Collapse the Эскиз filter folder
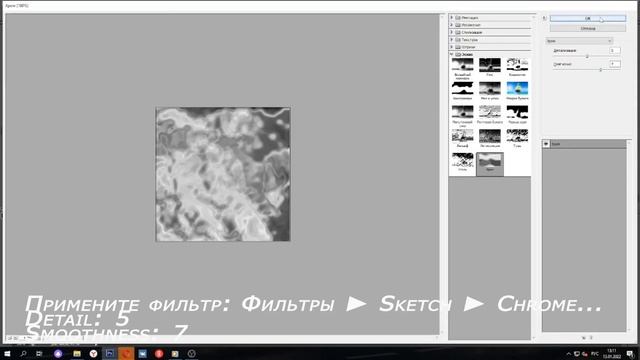 point(451,54)
